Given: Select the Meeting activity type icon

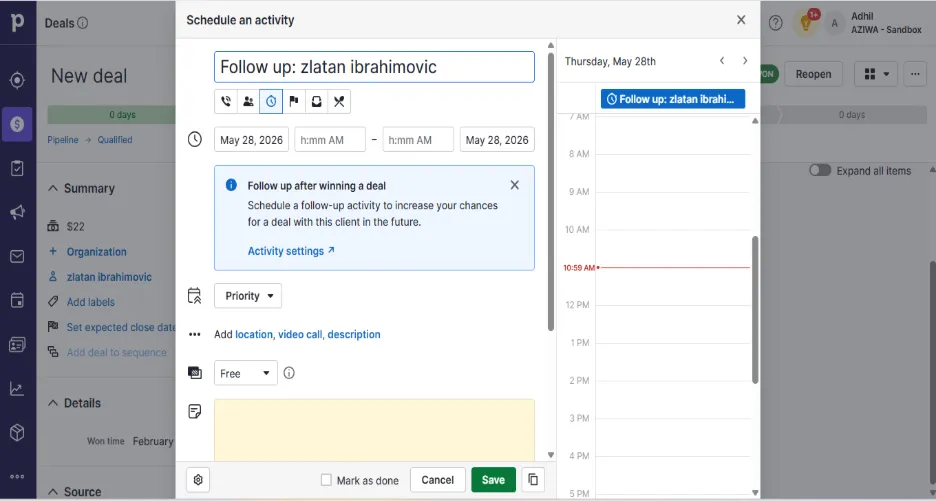Looking at the screenshot, I should click(248, 102).
